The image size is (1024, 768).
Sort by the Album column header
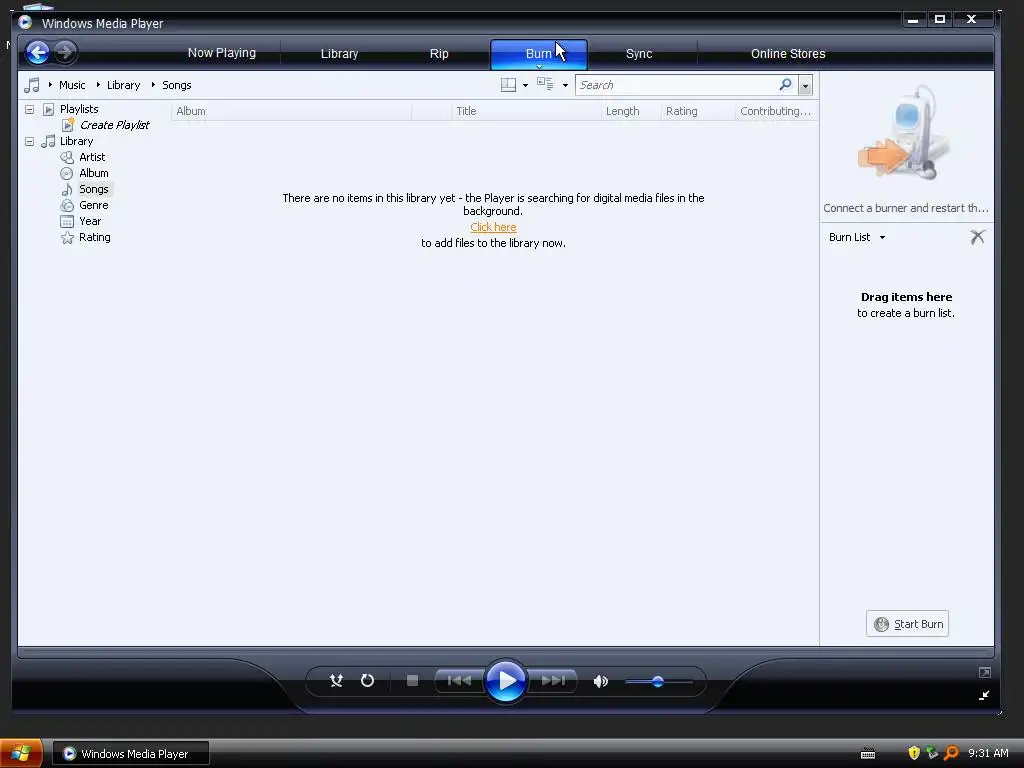click(x=291, y=111)
